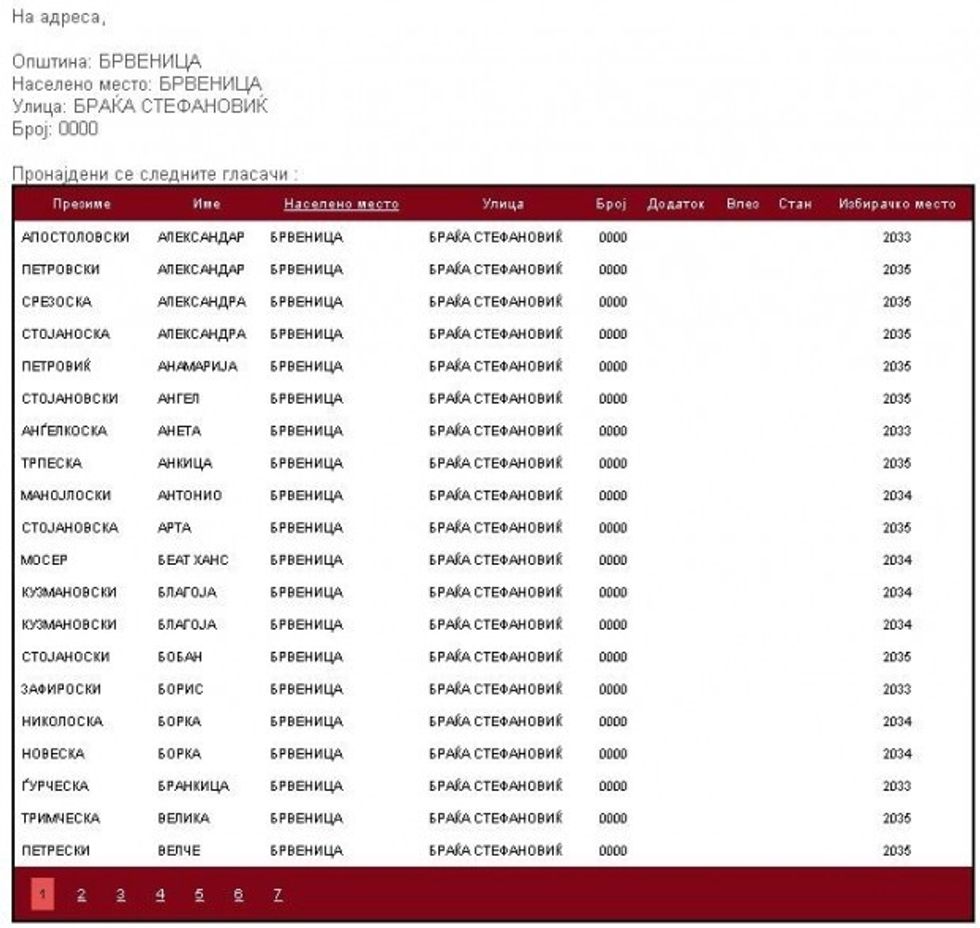Jump to page 4 of voters
Screen dimensions: 980x928
160,893
